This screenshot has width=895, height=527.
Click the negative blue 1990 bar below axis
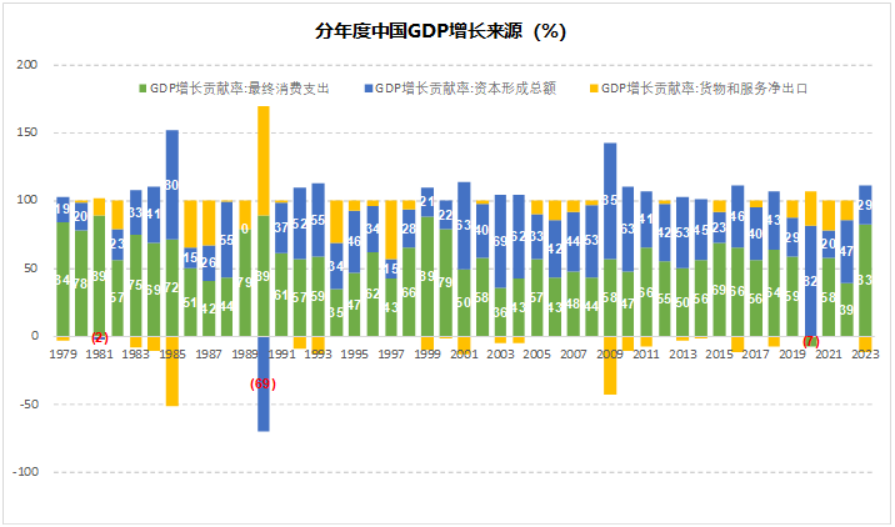263,384
